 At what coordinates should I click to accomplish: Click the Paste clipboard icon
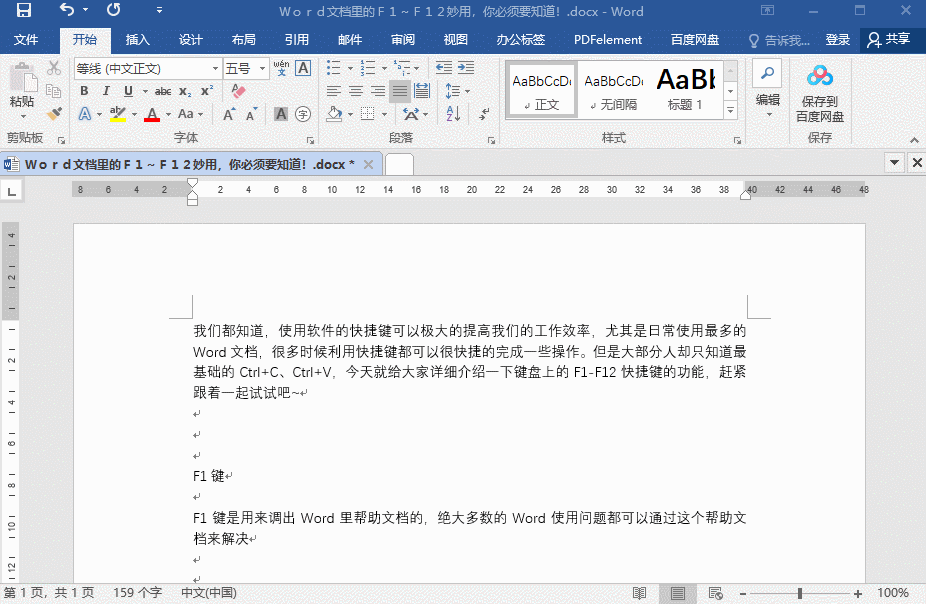[x=23, y=77]
